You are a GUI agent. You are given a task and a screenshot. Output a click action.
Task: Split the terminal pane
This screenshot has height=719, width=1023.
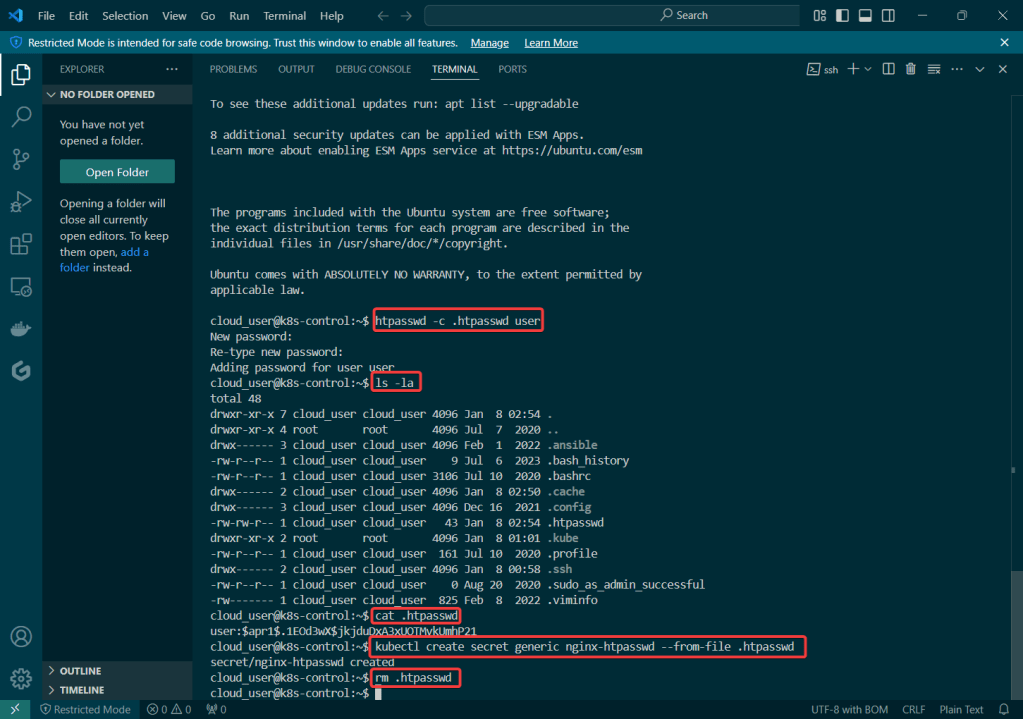[x=887, y=69]
